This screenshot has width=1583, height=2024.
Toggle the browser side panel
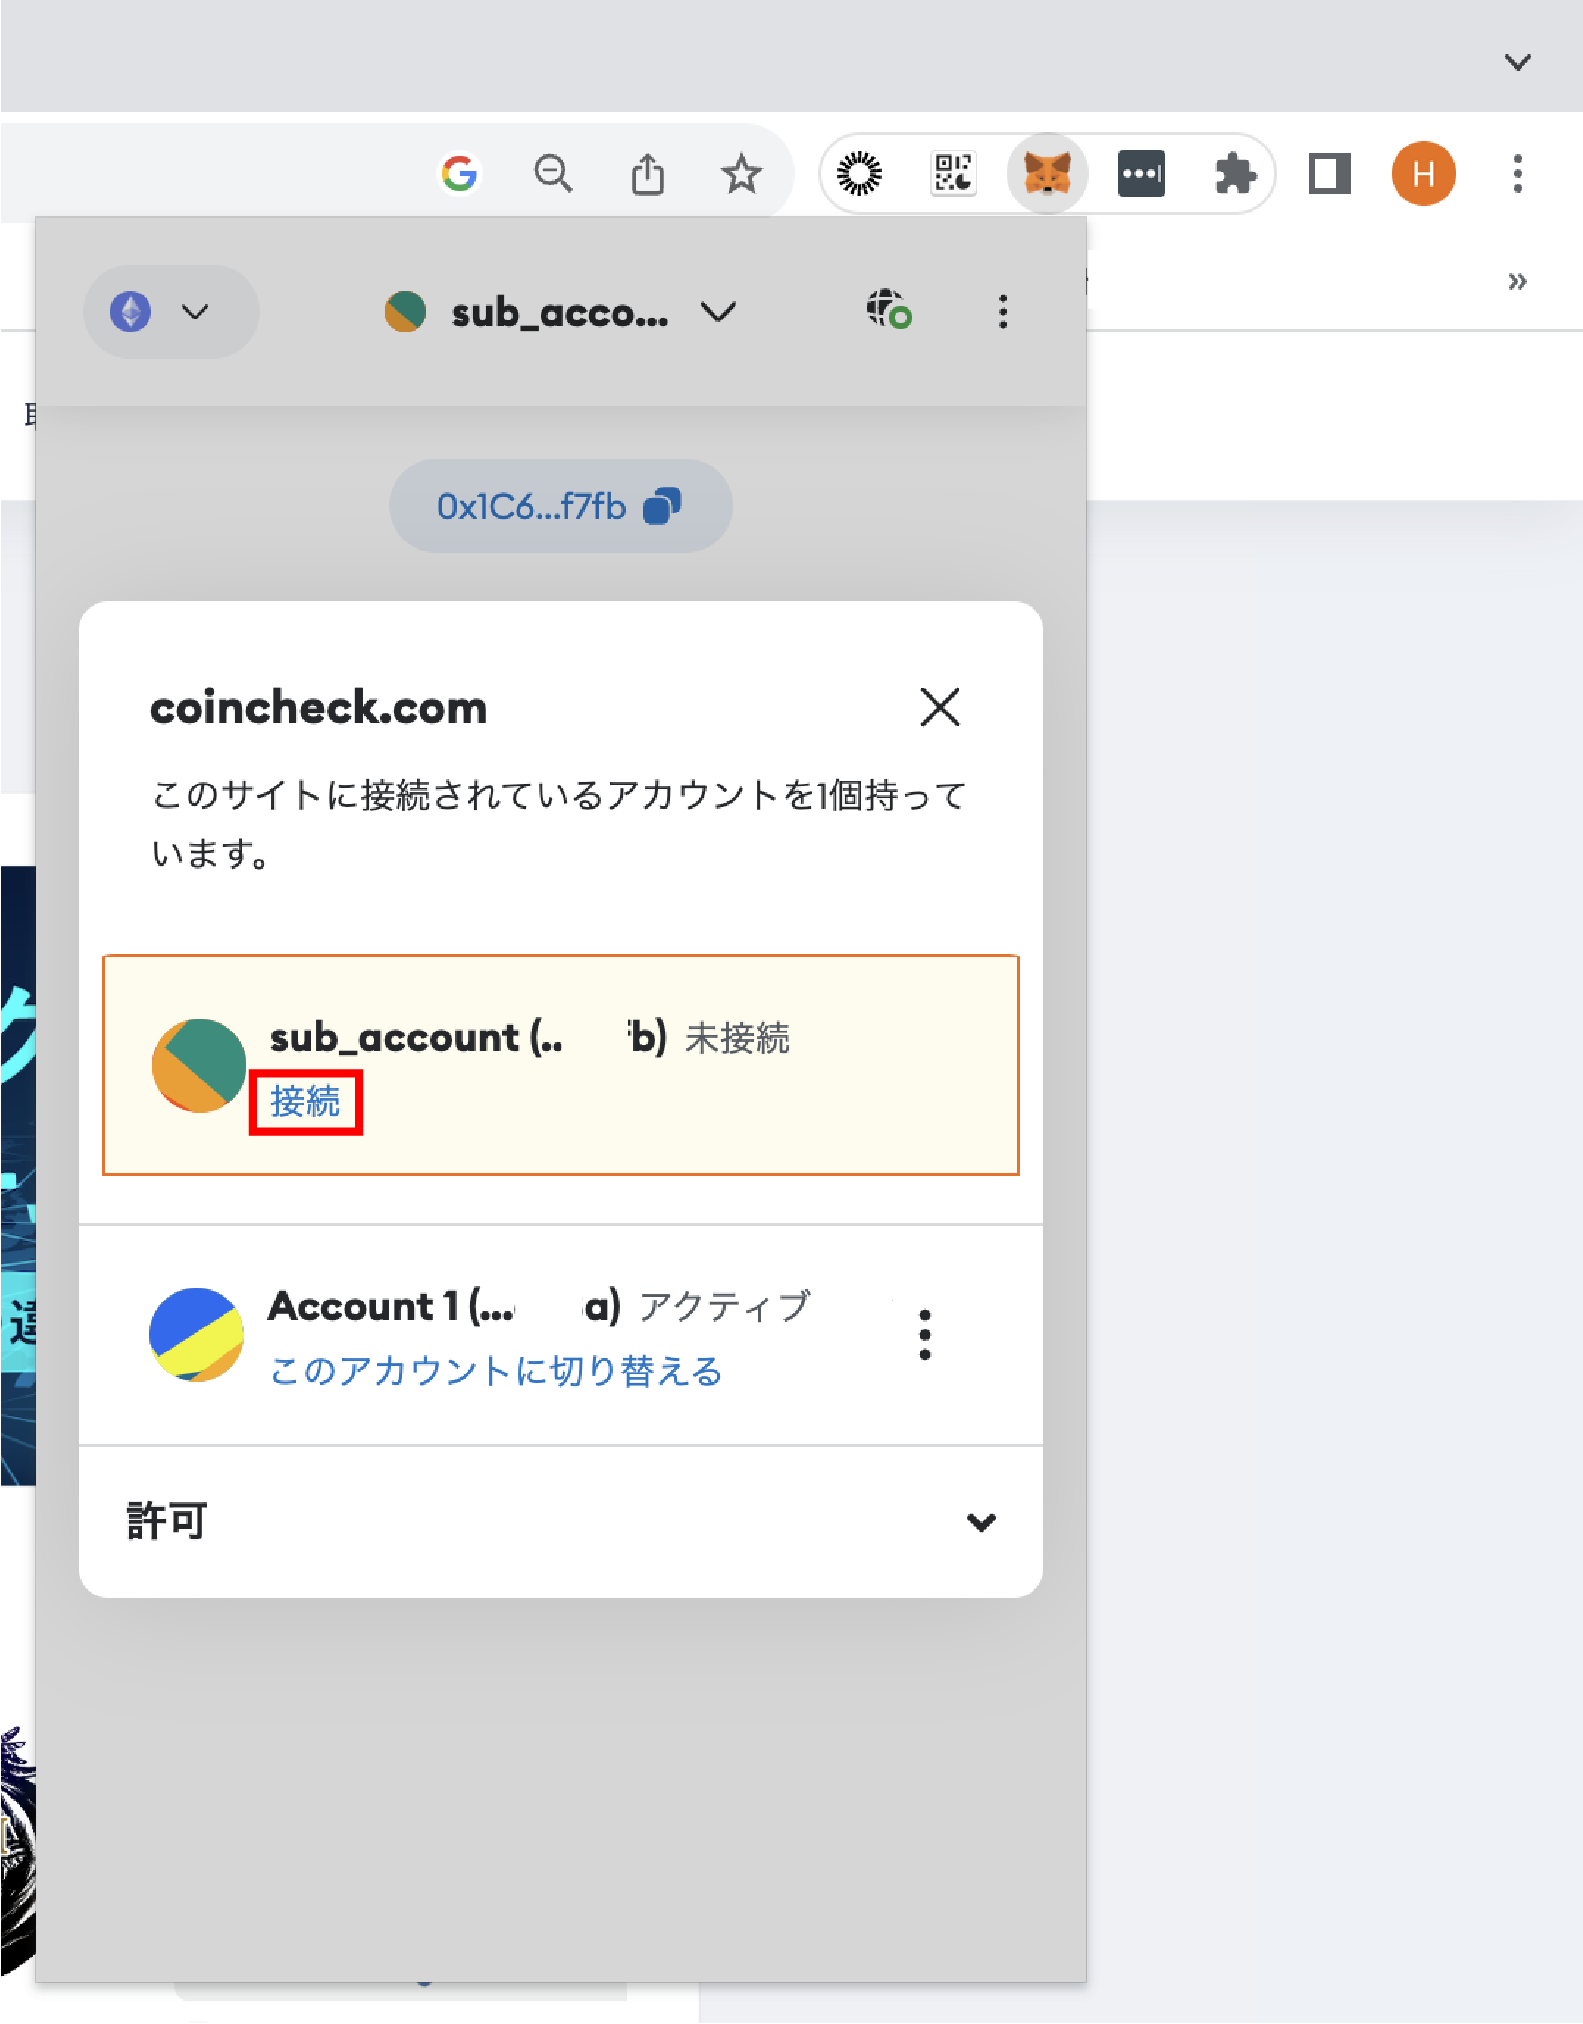pos(1329,174)
